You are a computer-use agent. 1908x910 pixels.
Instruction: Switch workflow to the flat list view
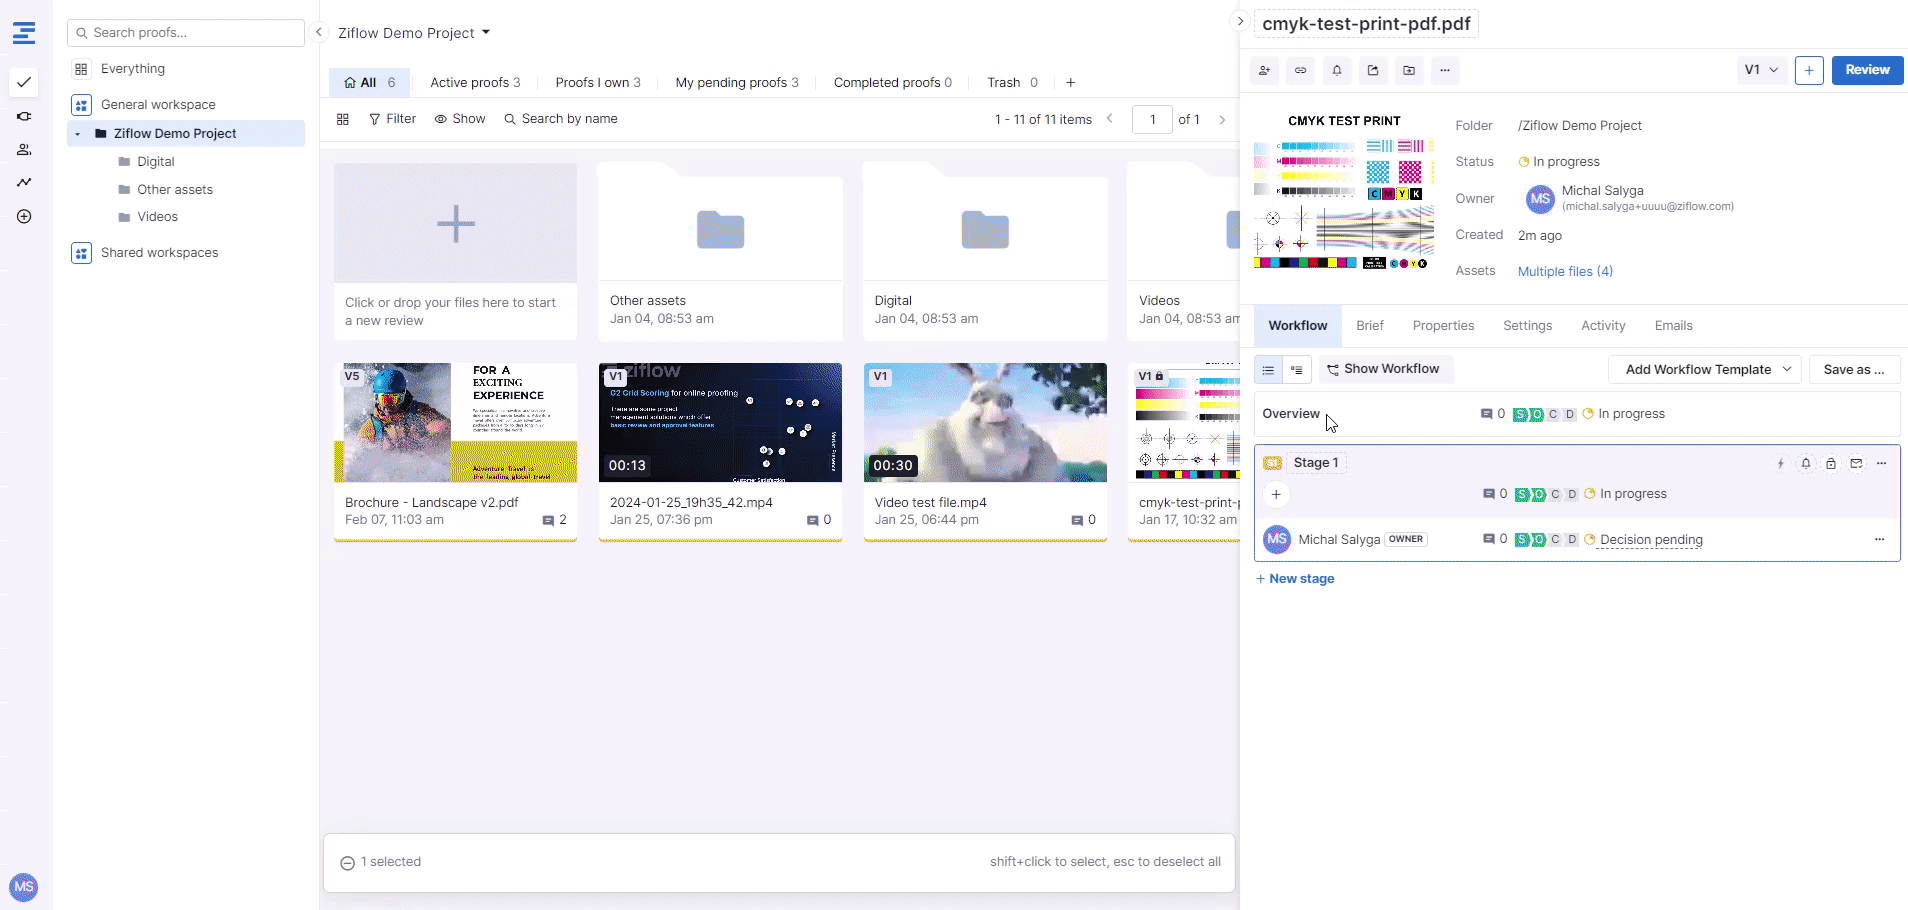coord(1268,370)
